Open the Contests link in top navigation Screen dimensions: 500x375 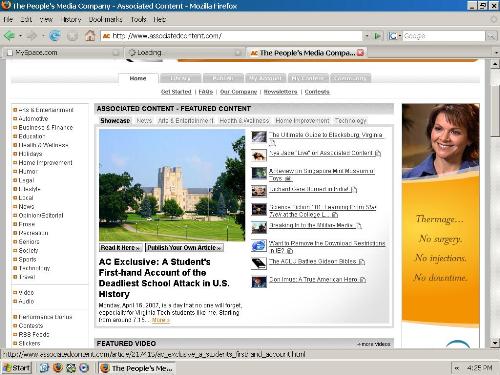coord(317,92)
